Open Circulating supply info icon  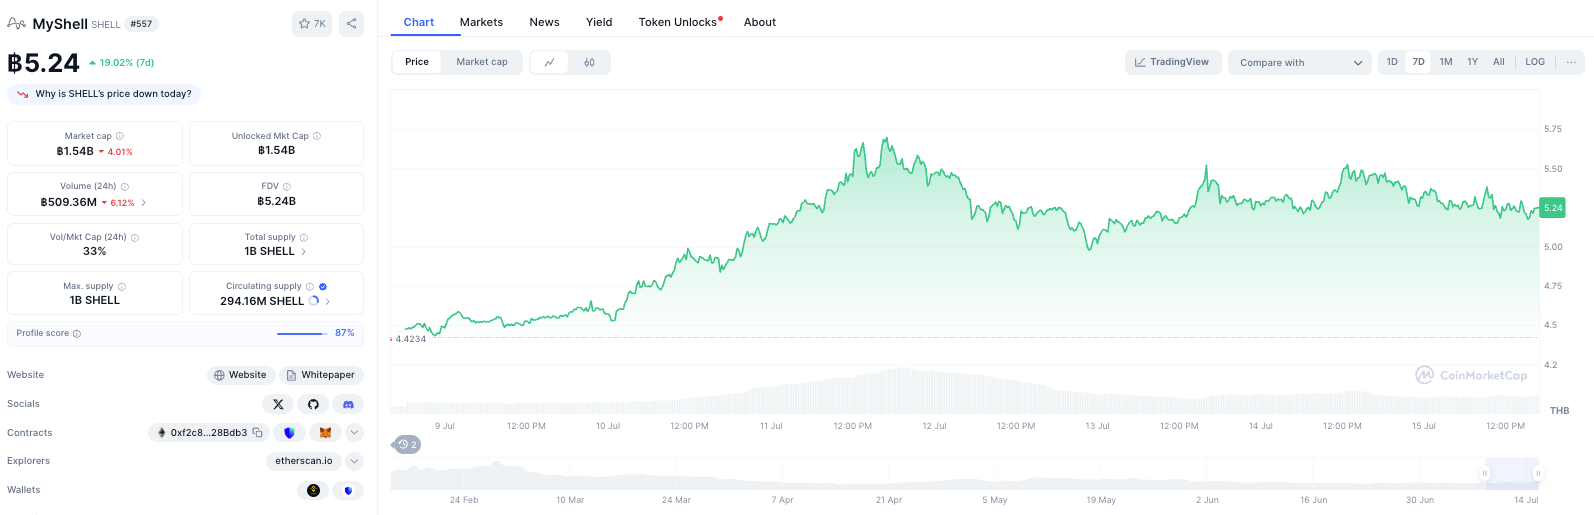[x=310, y=287]
